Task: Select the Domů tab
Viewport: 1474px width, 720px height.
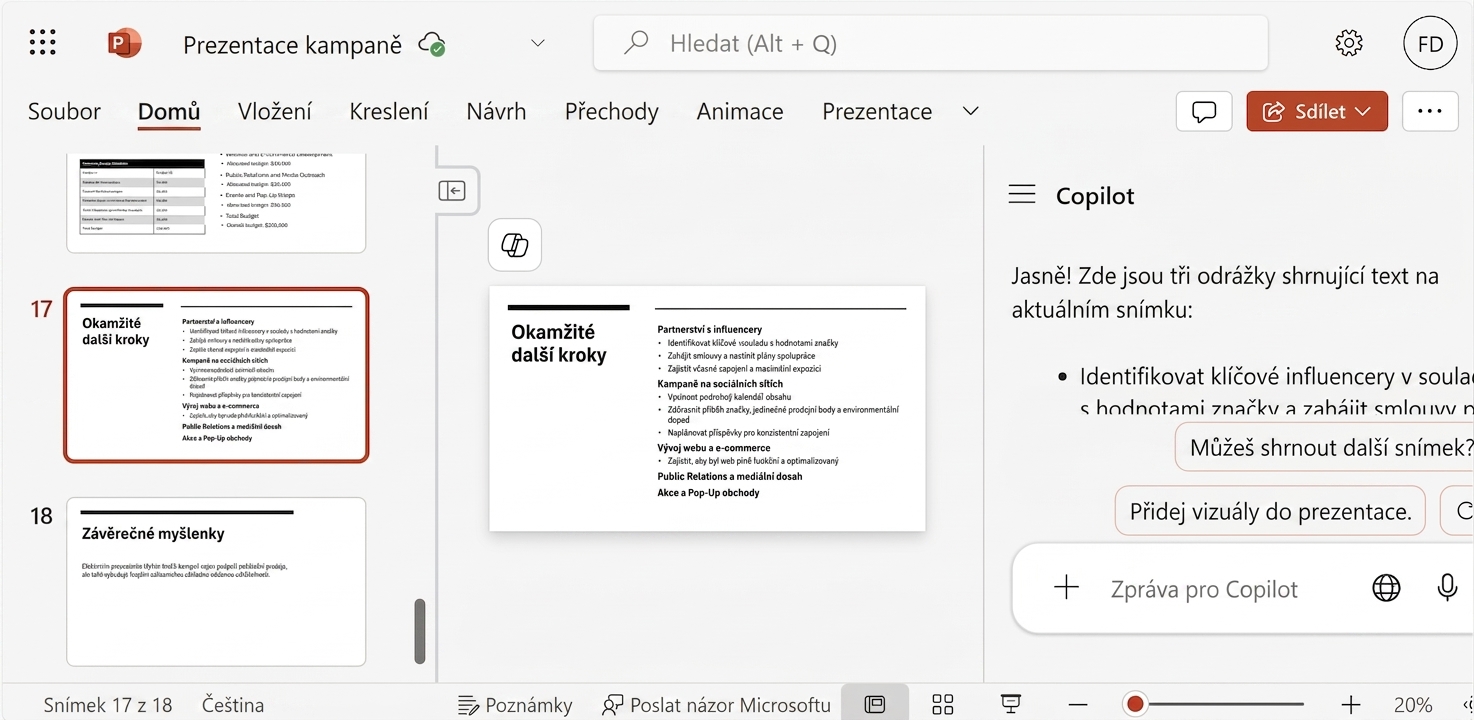Action: coord(169,112)
